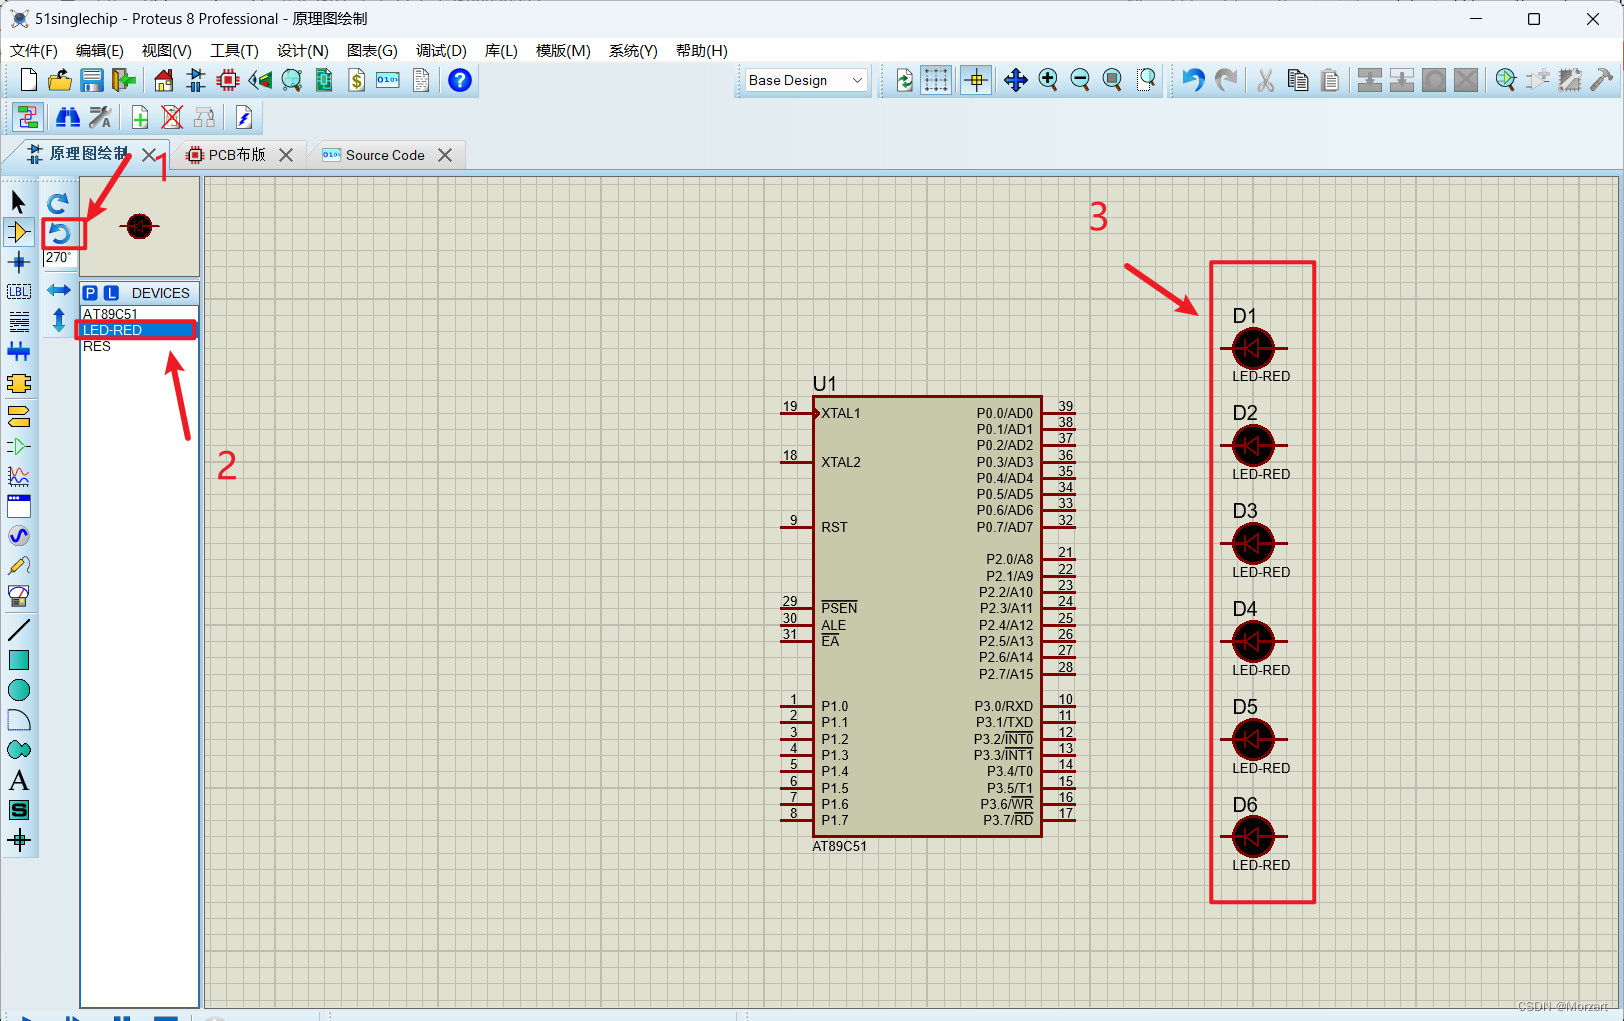Image resolution: width=1624 pixels, height=1021 pixels.
Task: Select the 2D graphics text A tool
Action: (x=19, y=780)
